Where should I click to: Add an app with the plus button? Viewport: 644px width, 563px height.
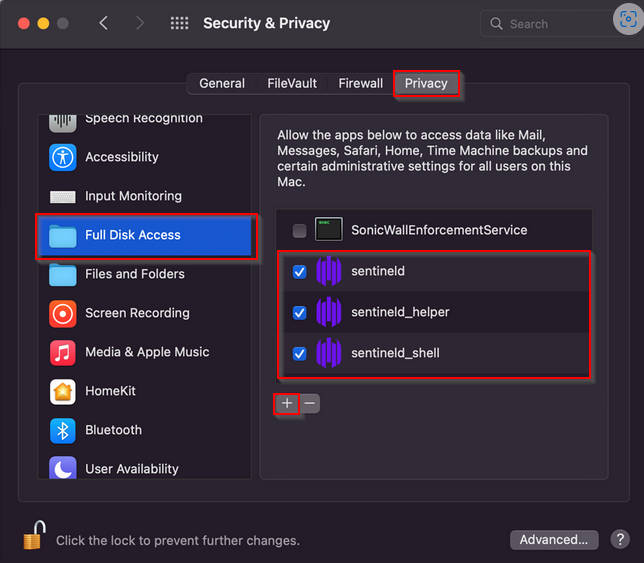coord(287,403)
